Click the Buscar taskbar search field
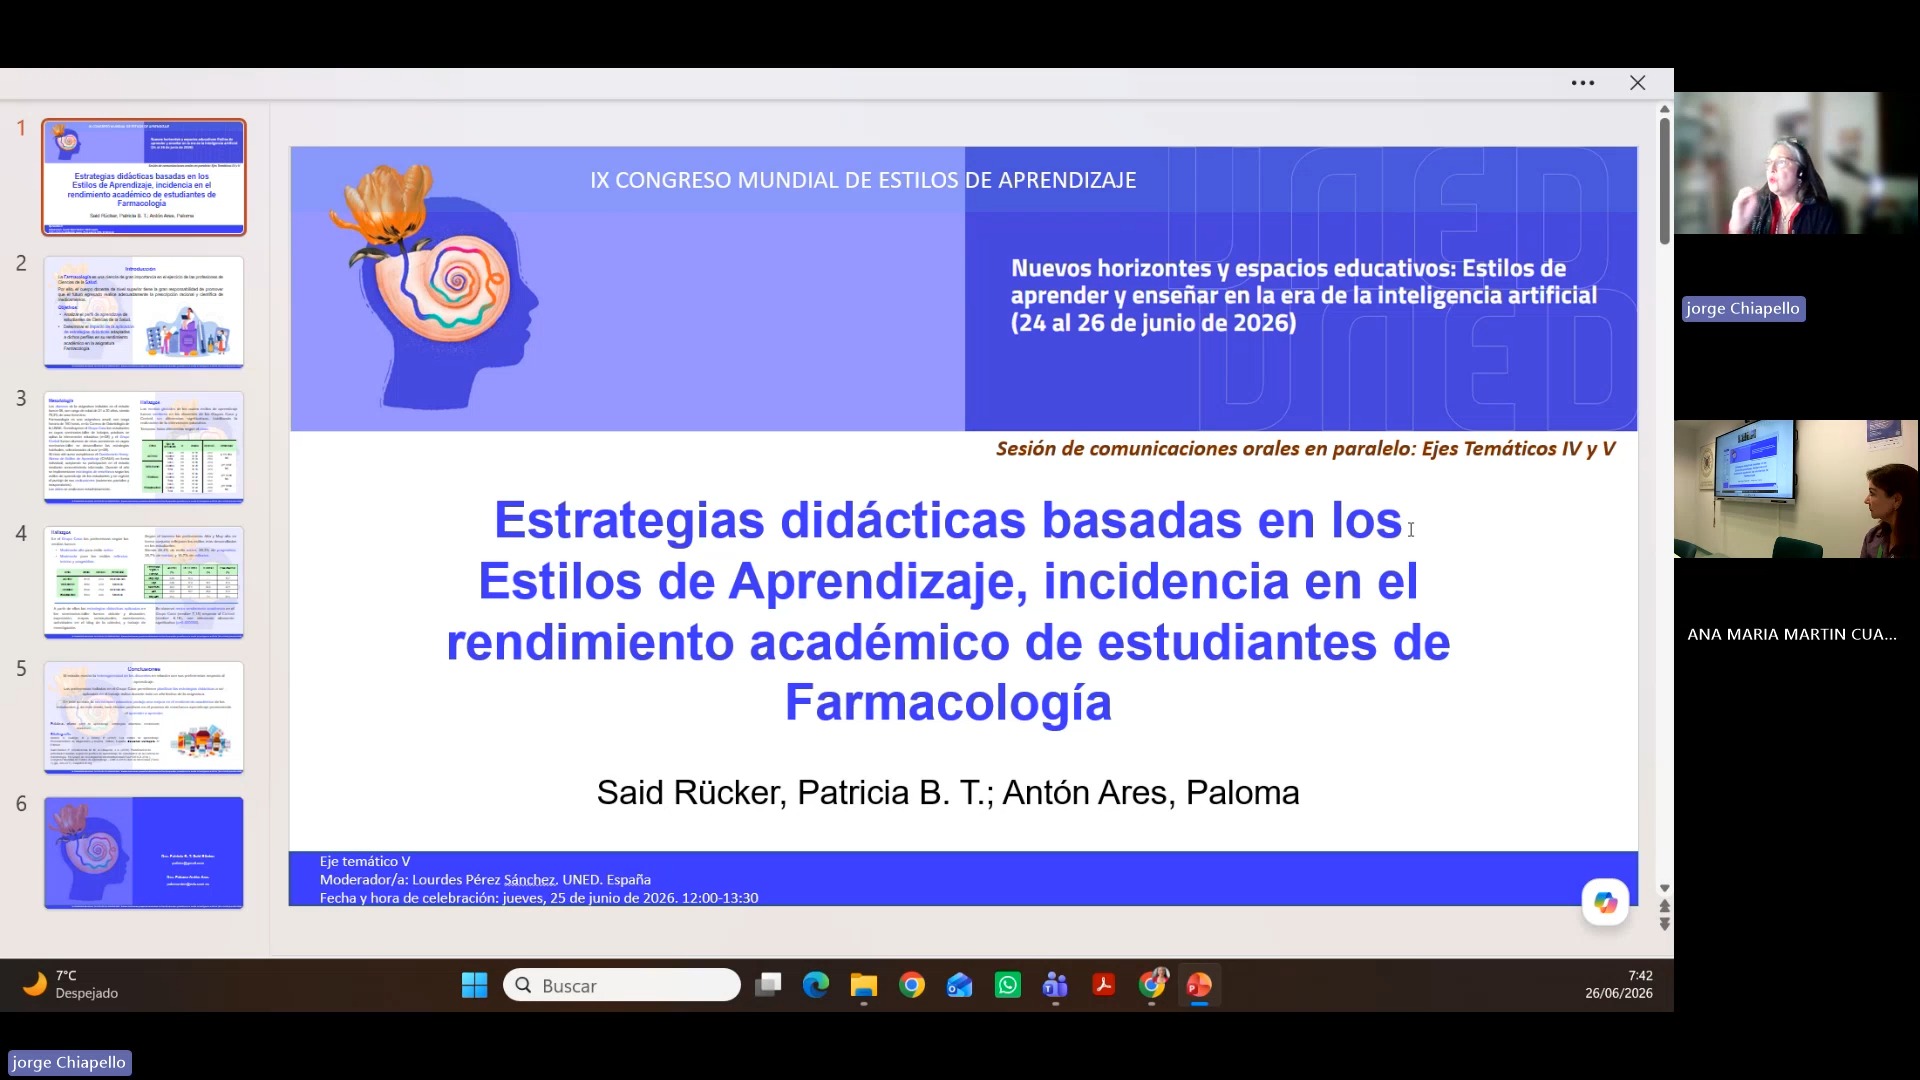The width and height of the screenshot is (1920, 1080). point(622,986)
